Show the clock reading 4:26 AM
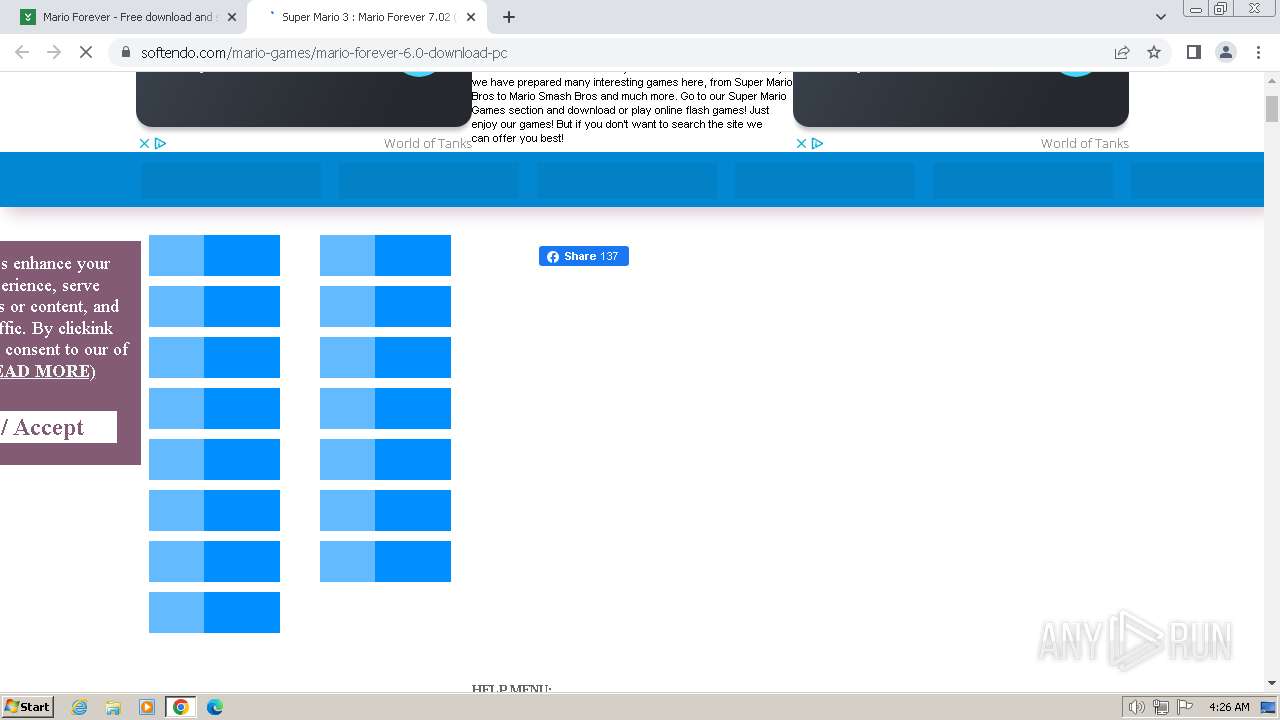Viewport: 1280px width, 720px height. pyautogui.click(x=1229, y=707)
